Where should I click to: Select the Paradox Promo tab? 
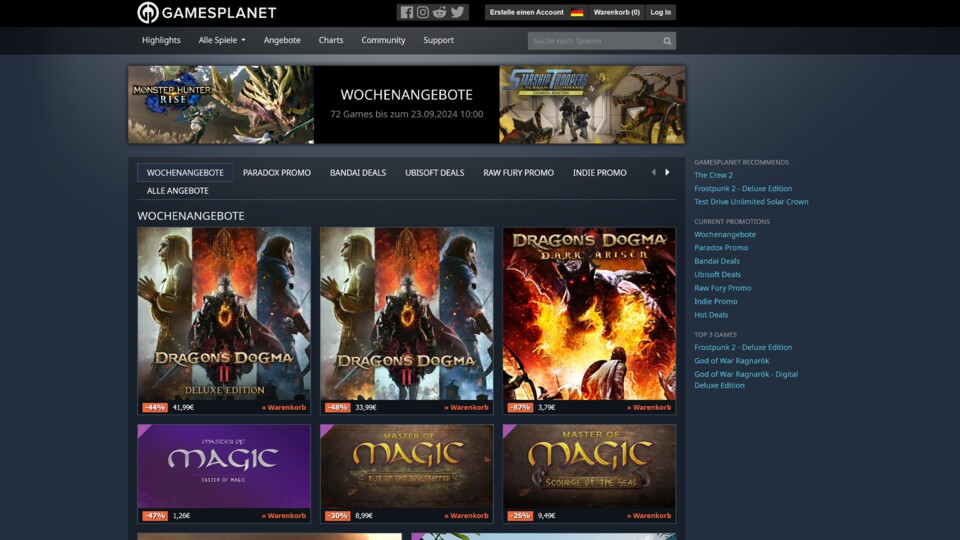click(277, 173)
